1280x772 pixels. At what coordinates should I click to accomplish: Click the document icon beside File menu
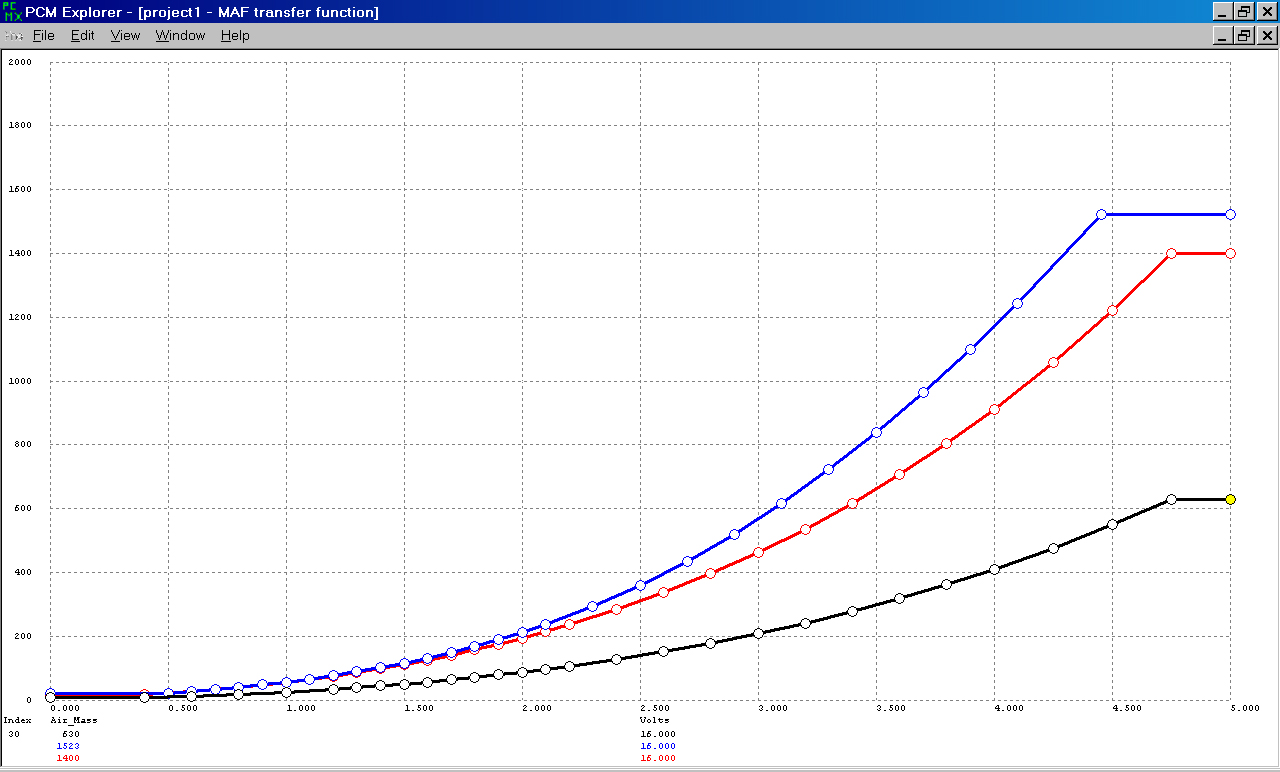point(13,36)
